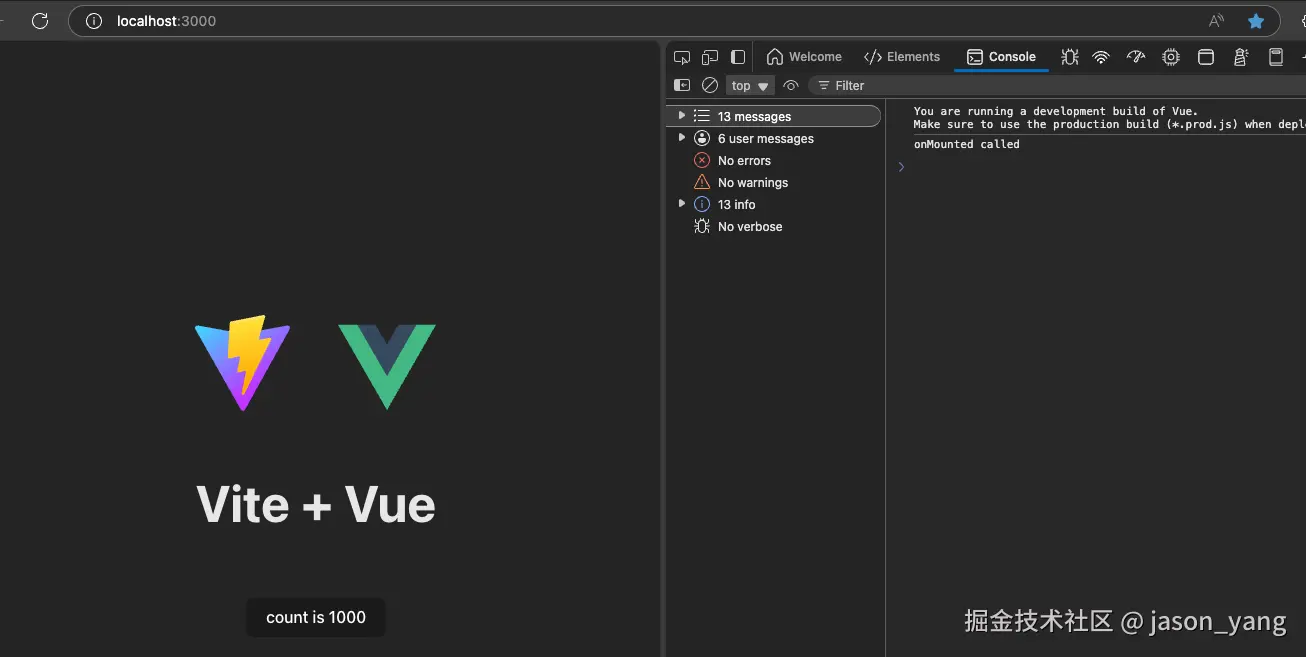Screen dimensions: 1306x657
Task: Select the No errors row
Action: (774, 161)
